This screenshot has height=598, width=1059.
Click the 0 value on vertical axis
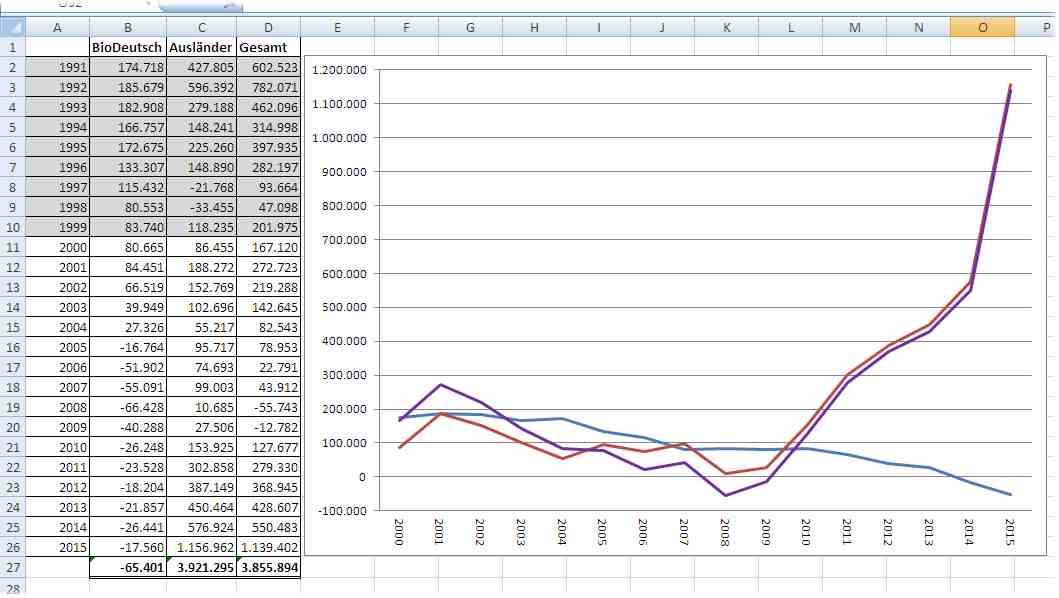pyautogui.click(x=361, y=477)
